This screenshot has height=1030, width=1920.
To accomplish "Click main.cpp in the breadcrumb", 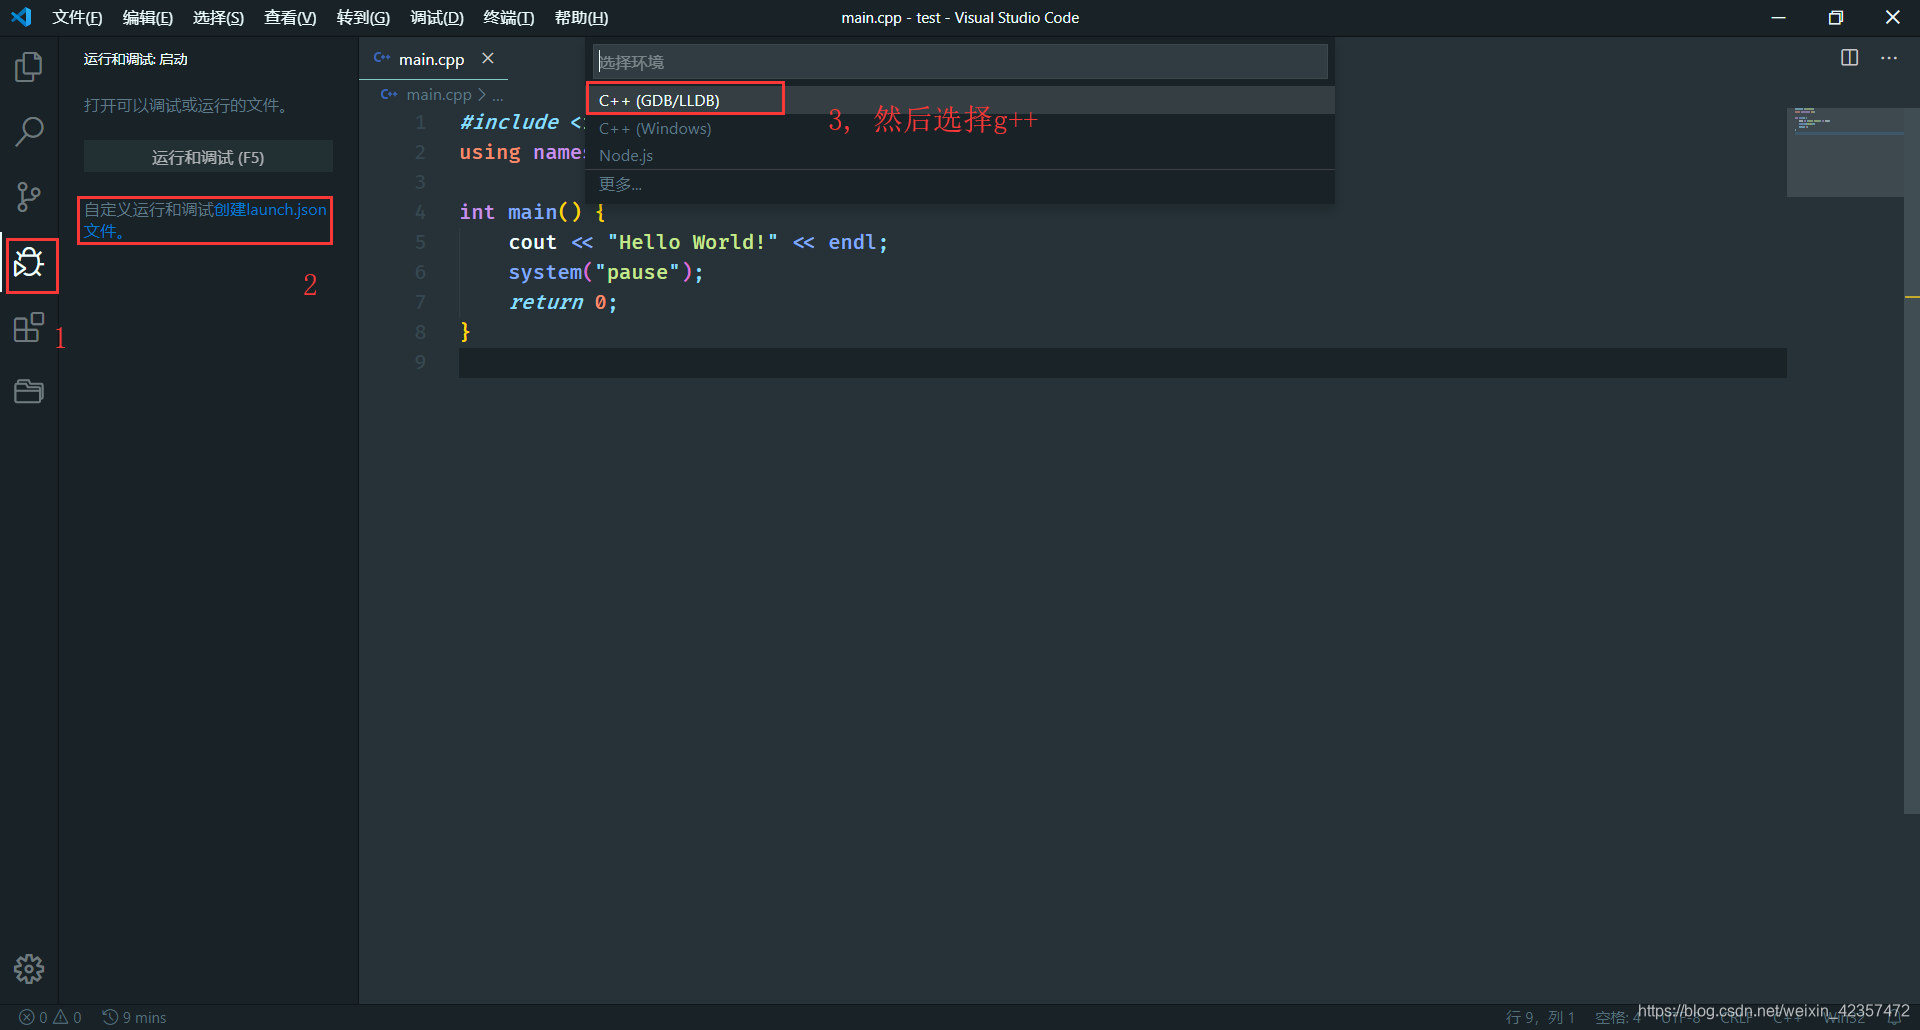I will [438, 94].
